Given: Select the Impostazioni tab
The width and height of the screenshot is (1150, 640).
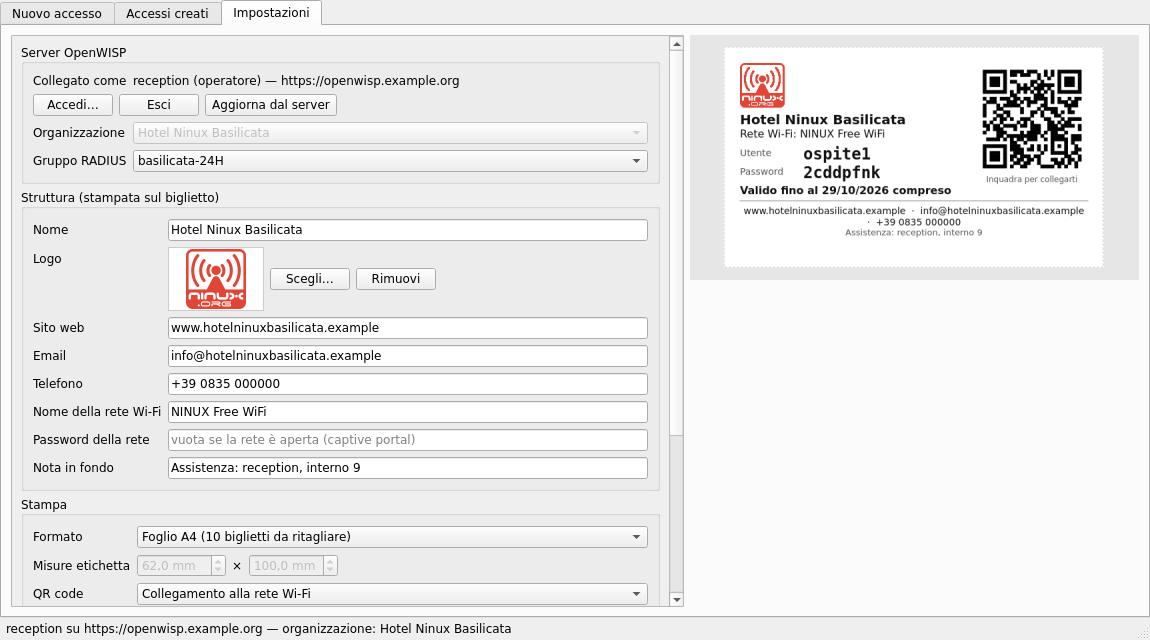Looking at the screenshot, I should 271,12.
